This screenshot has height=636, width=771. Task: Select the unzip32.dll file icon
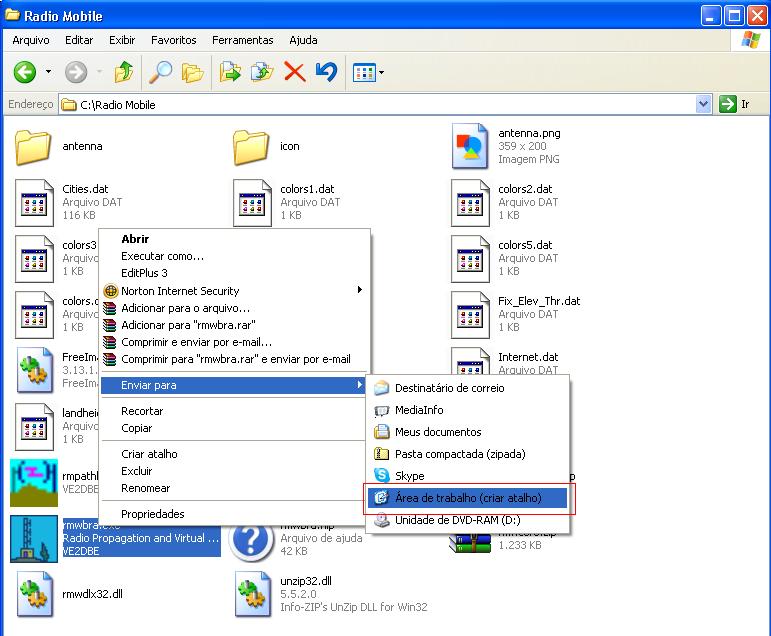253,594
